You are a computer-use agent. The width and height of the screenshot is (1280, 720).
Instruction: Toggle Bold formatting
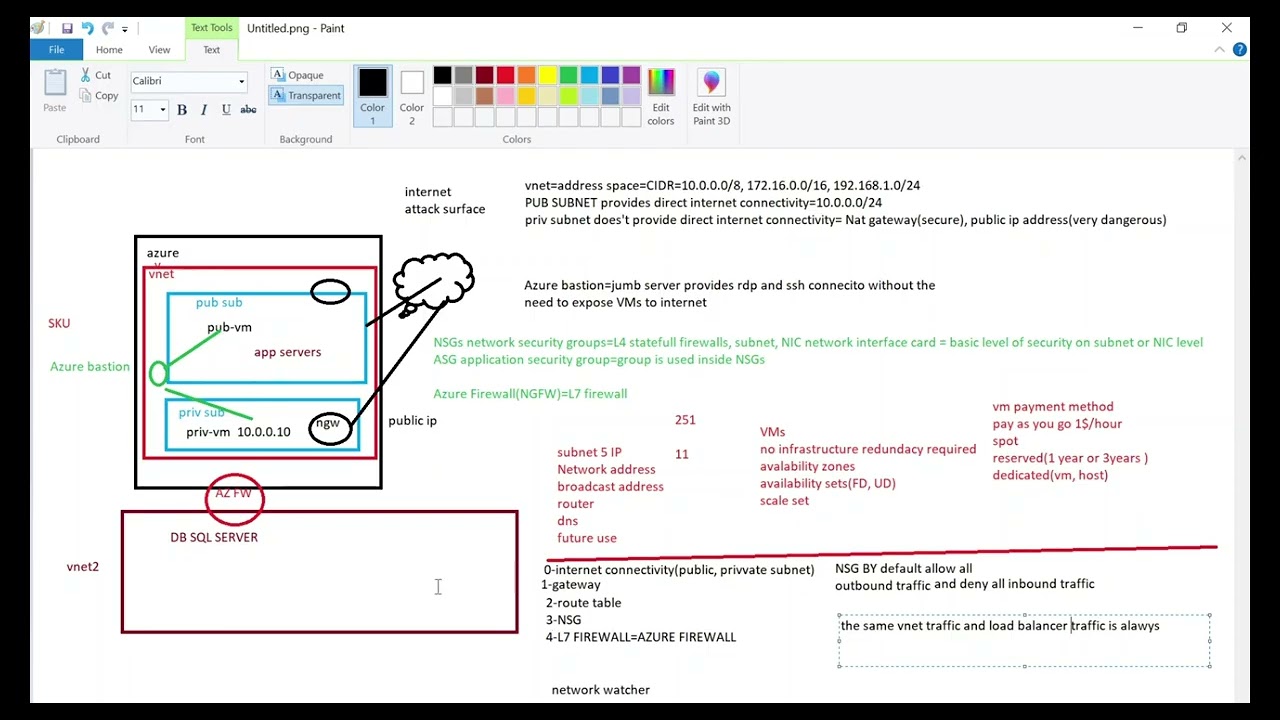pyautogui.click(x=182, y=109)
